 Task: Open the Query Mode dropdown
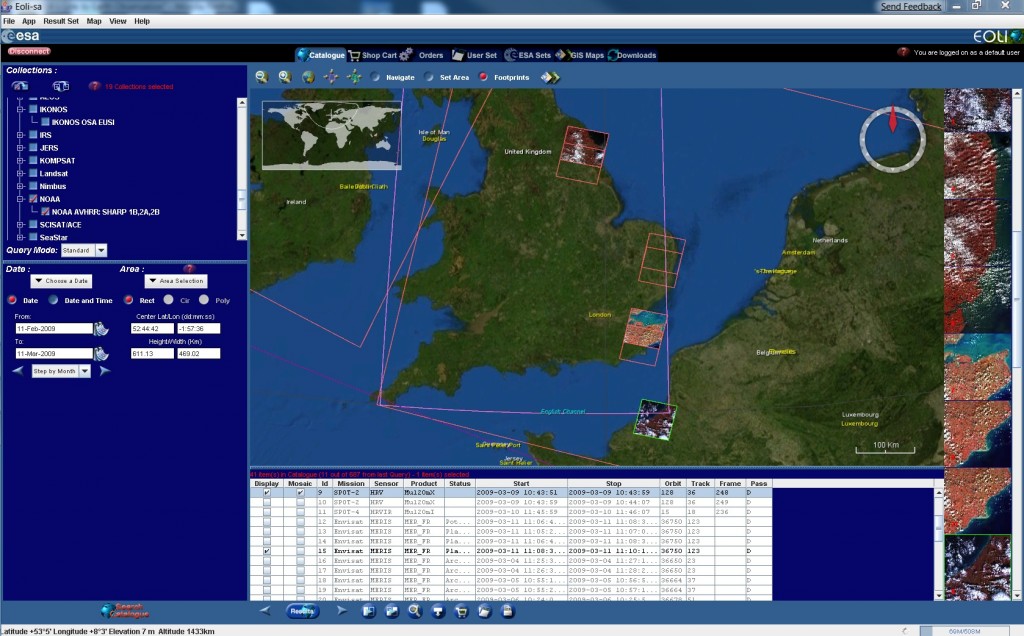click(x=102, y=250)
